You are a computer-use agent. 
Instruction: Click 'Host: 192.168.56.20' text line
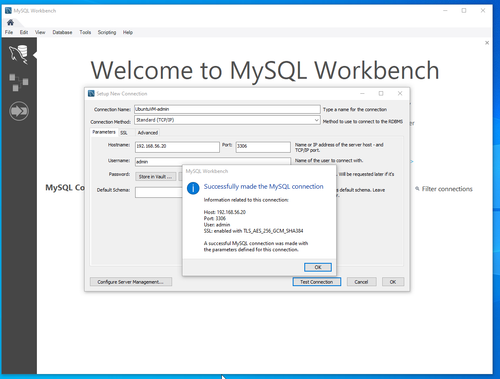[225, 212]
